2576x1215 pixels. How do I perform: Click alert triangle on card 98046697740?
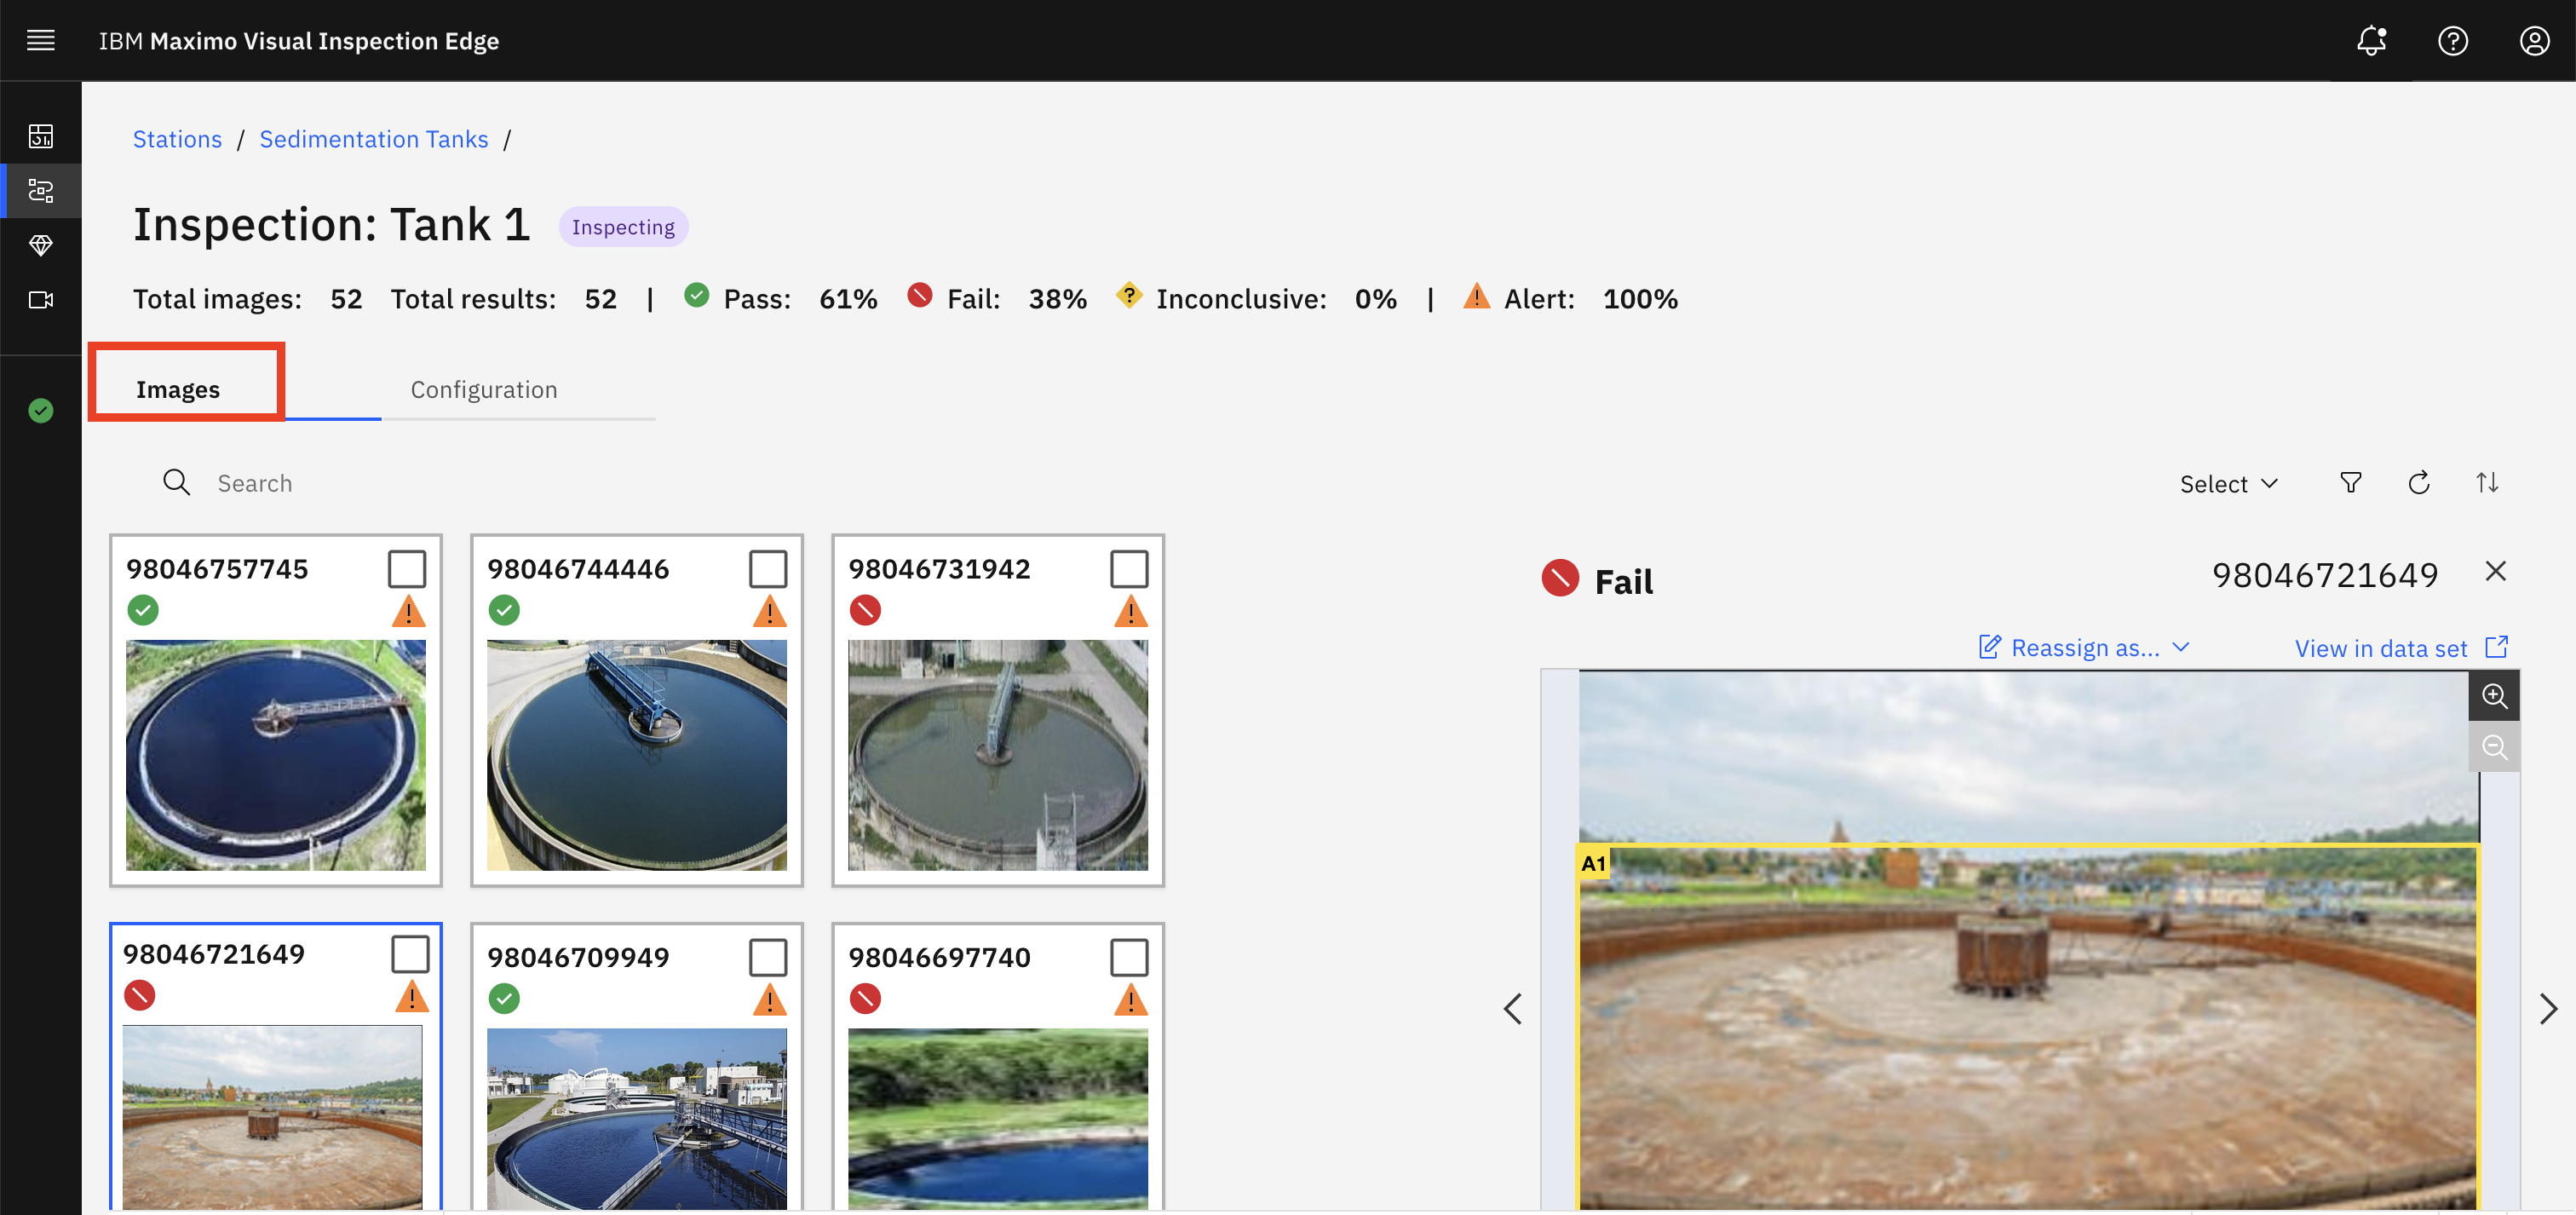tap(1130, 999)
